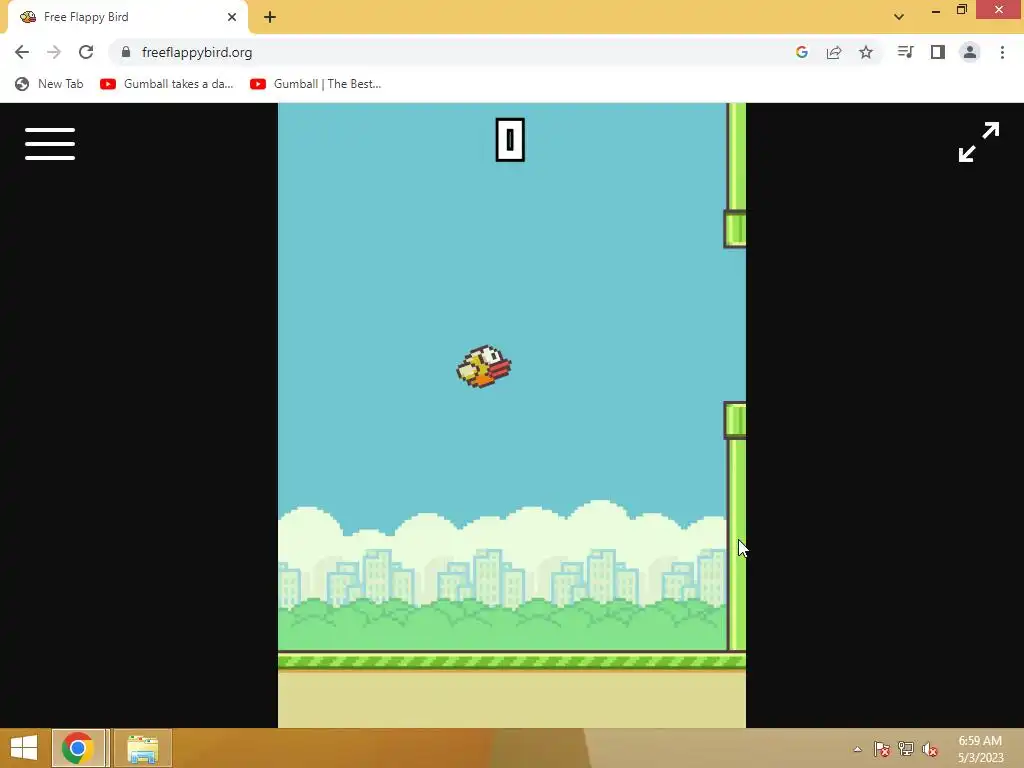Click the Action Center flag icon
The image size is (1024, 768).
tap(882, 749)
